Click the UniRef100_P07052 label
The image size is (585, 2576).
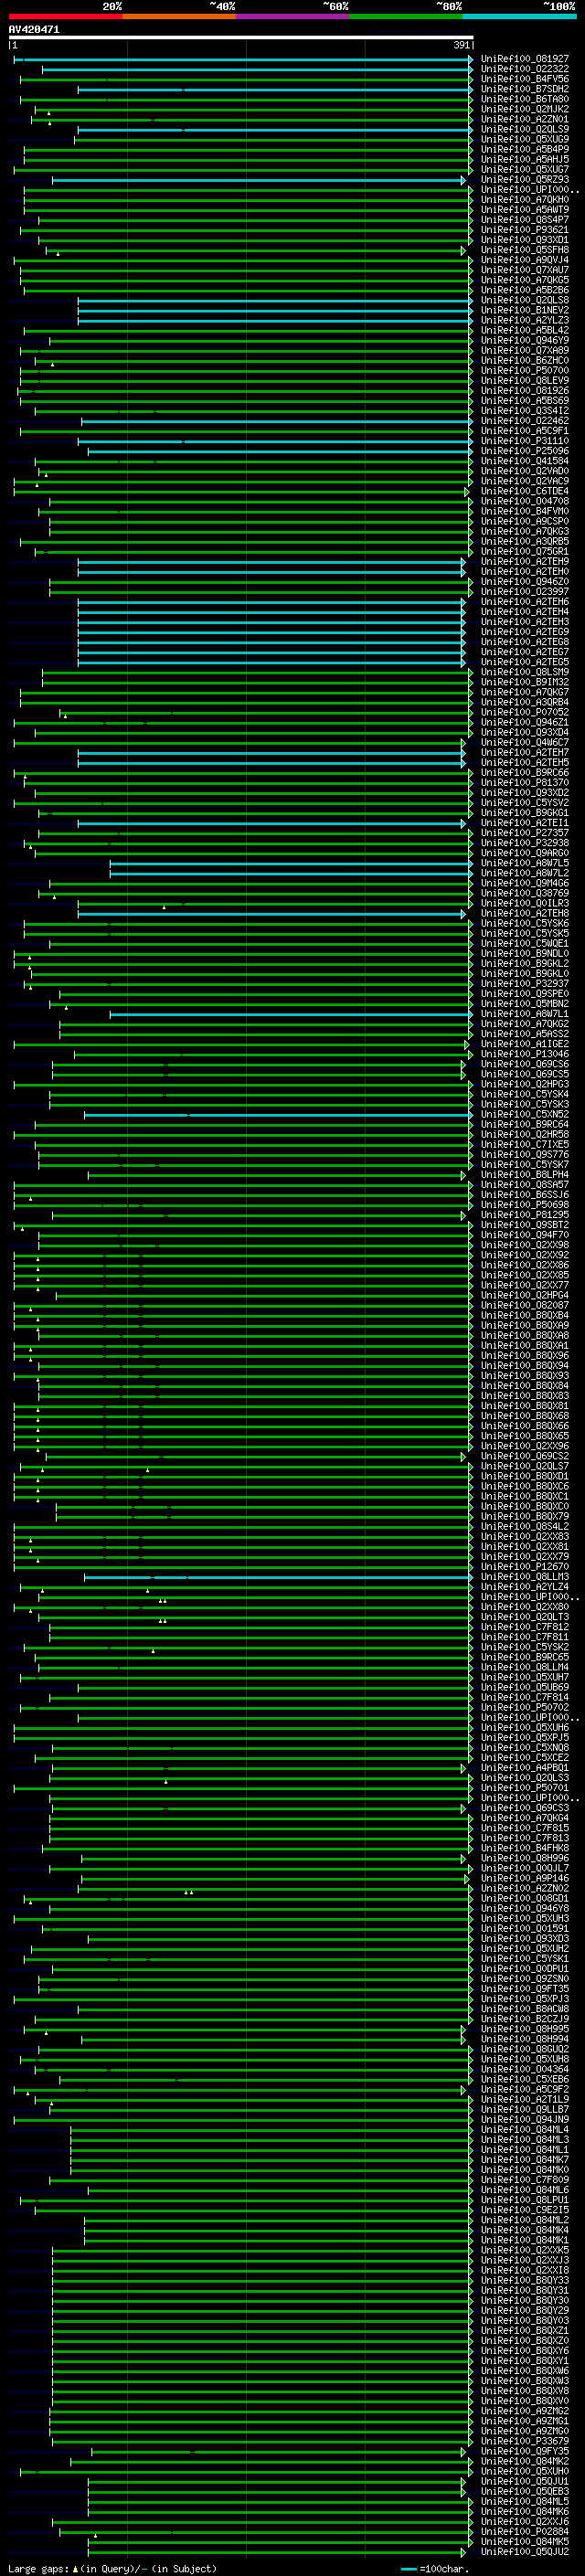coord(525,712)
